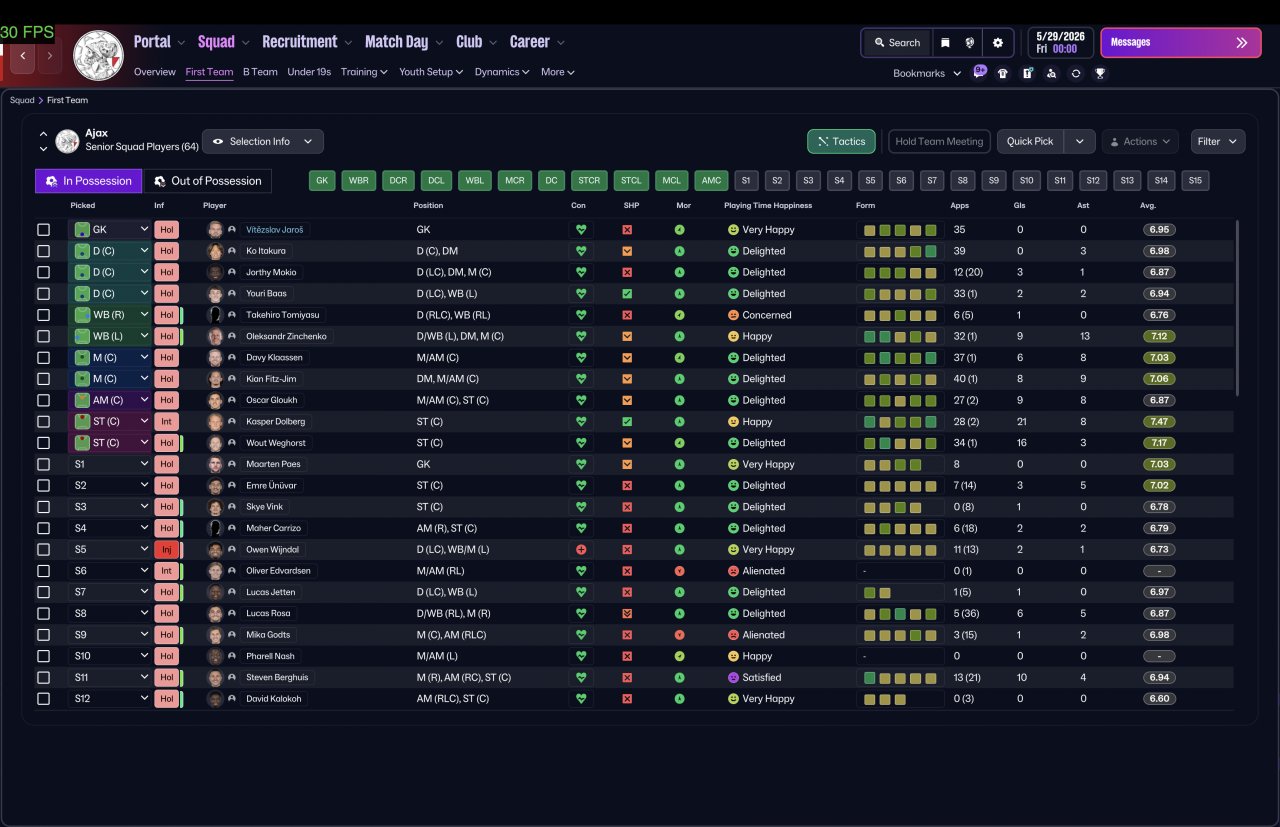Click Alienated face icon for Mika Godts
Image resolution: width=1280 pixels, height=827 pixels.
[x=733, y=635]
